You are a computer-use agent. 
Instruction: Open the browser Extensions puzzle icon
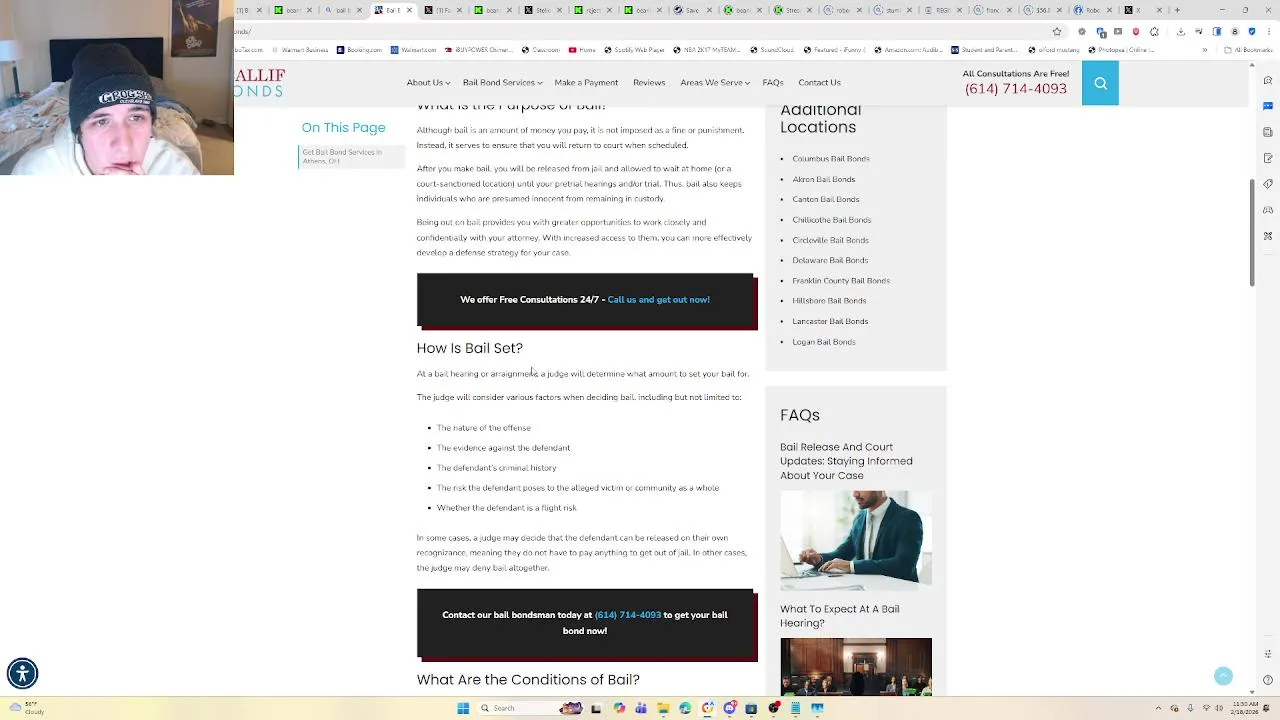(x=1153, y=32)
